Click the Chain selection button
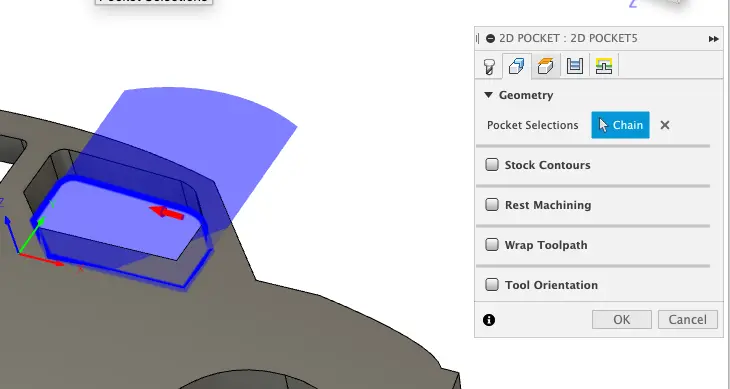This screenshot has height=389, width=730. (620, 125)
